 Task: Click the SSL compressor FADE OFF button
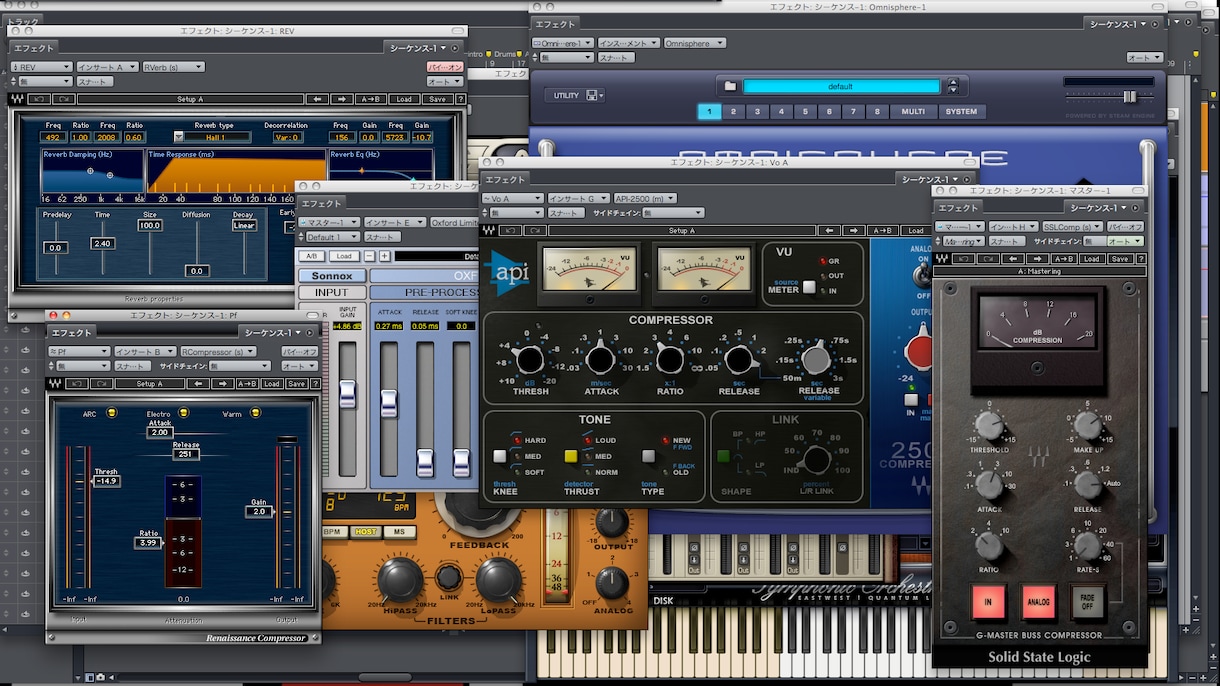[x=1090, y=602]
